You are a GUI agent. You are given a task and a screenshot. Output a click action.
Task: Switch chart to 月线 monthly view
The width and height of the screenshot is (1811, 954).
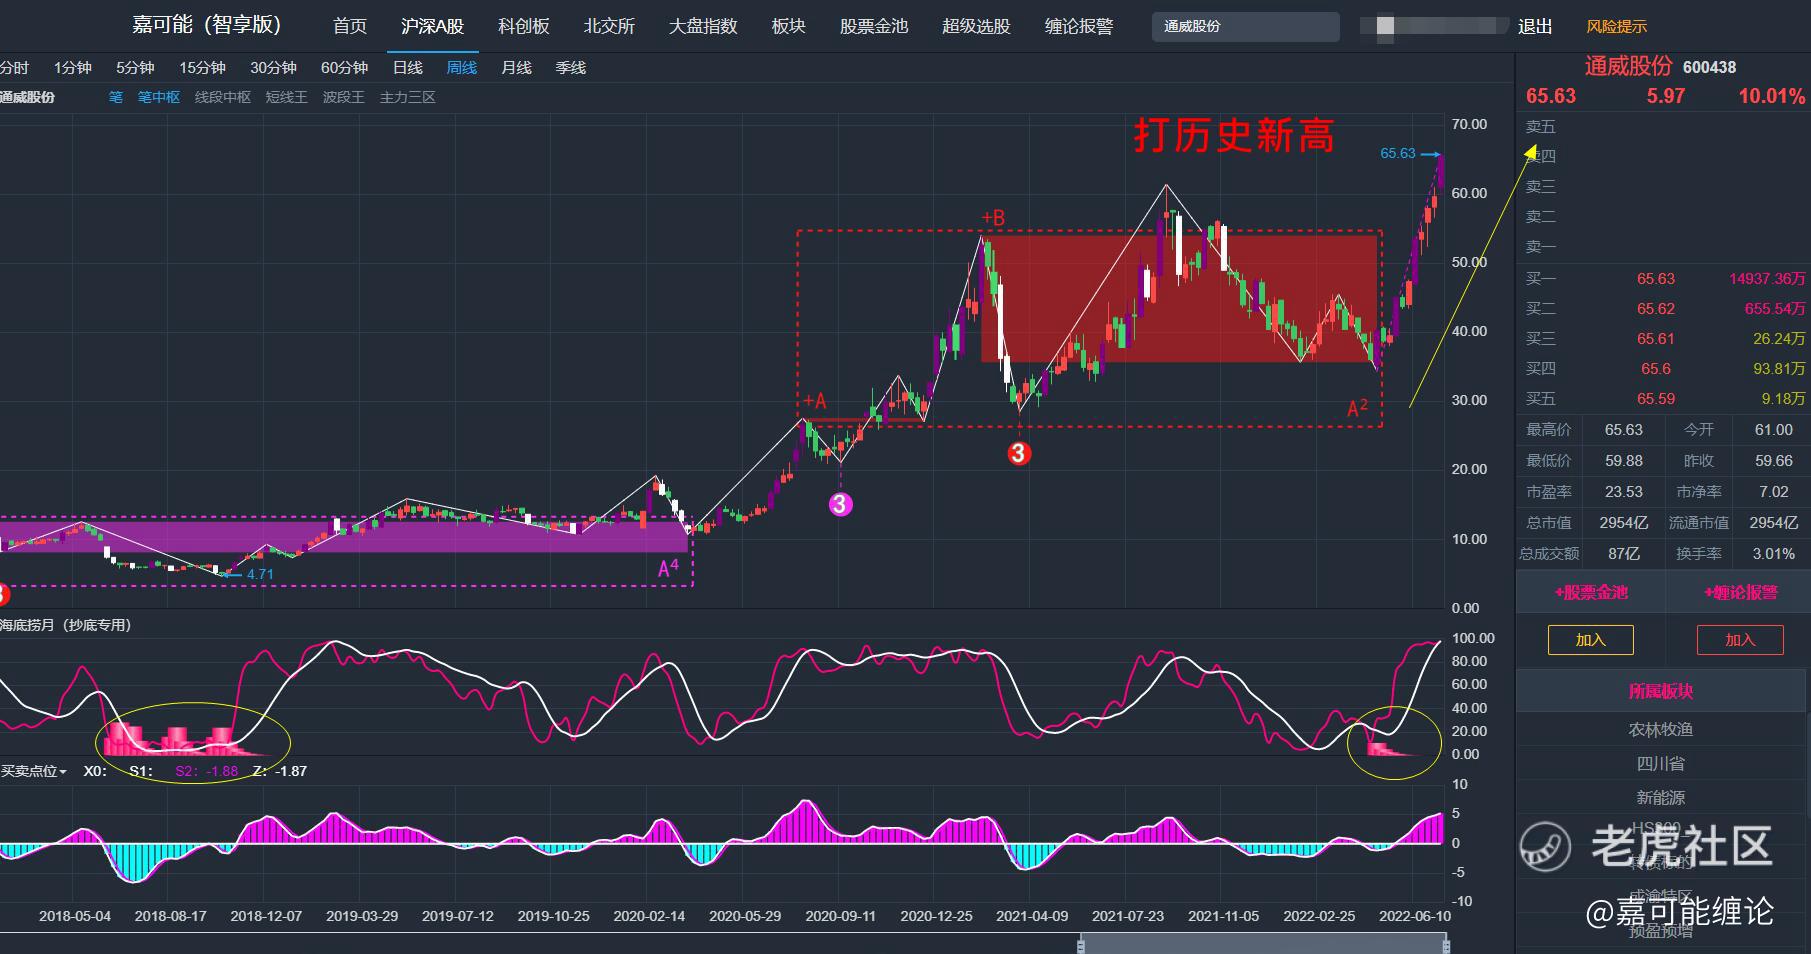point(516,68)
